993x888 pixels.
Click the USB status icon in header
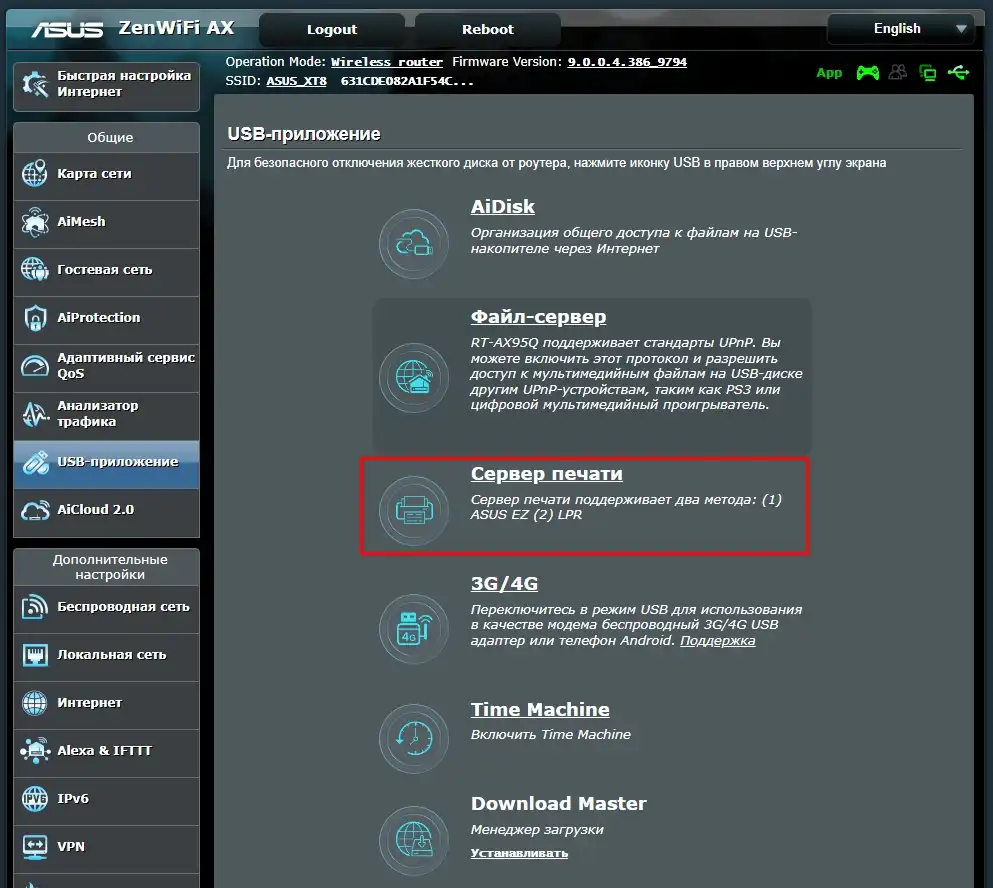[959, 73]
